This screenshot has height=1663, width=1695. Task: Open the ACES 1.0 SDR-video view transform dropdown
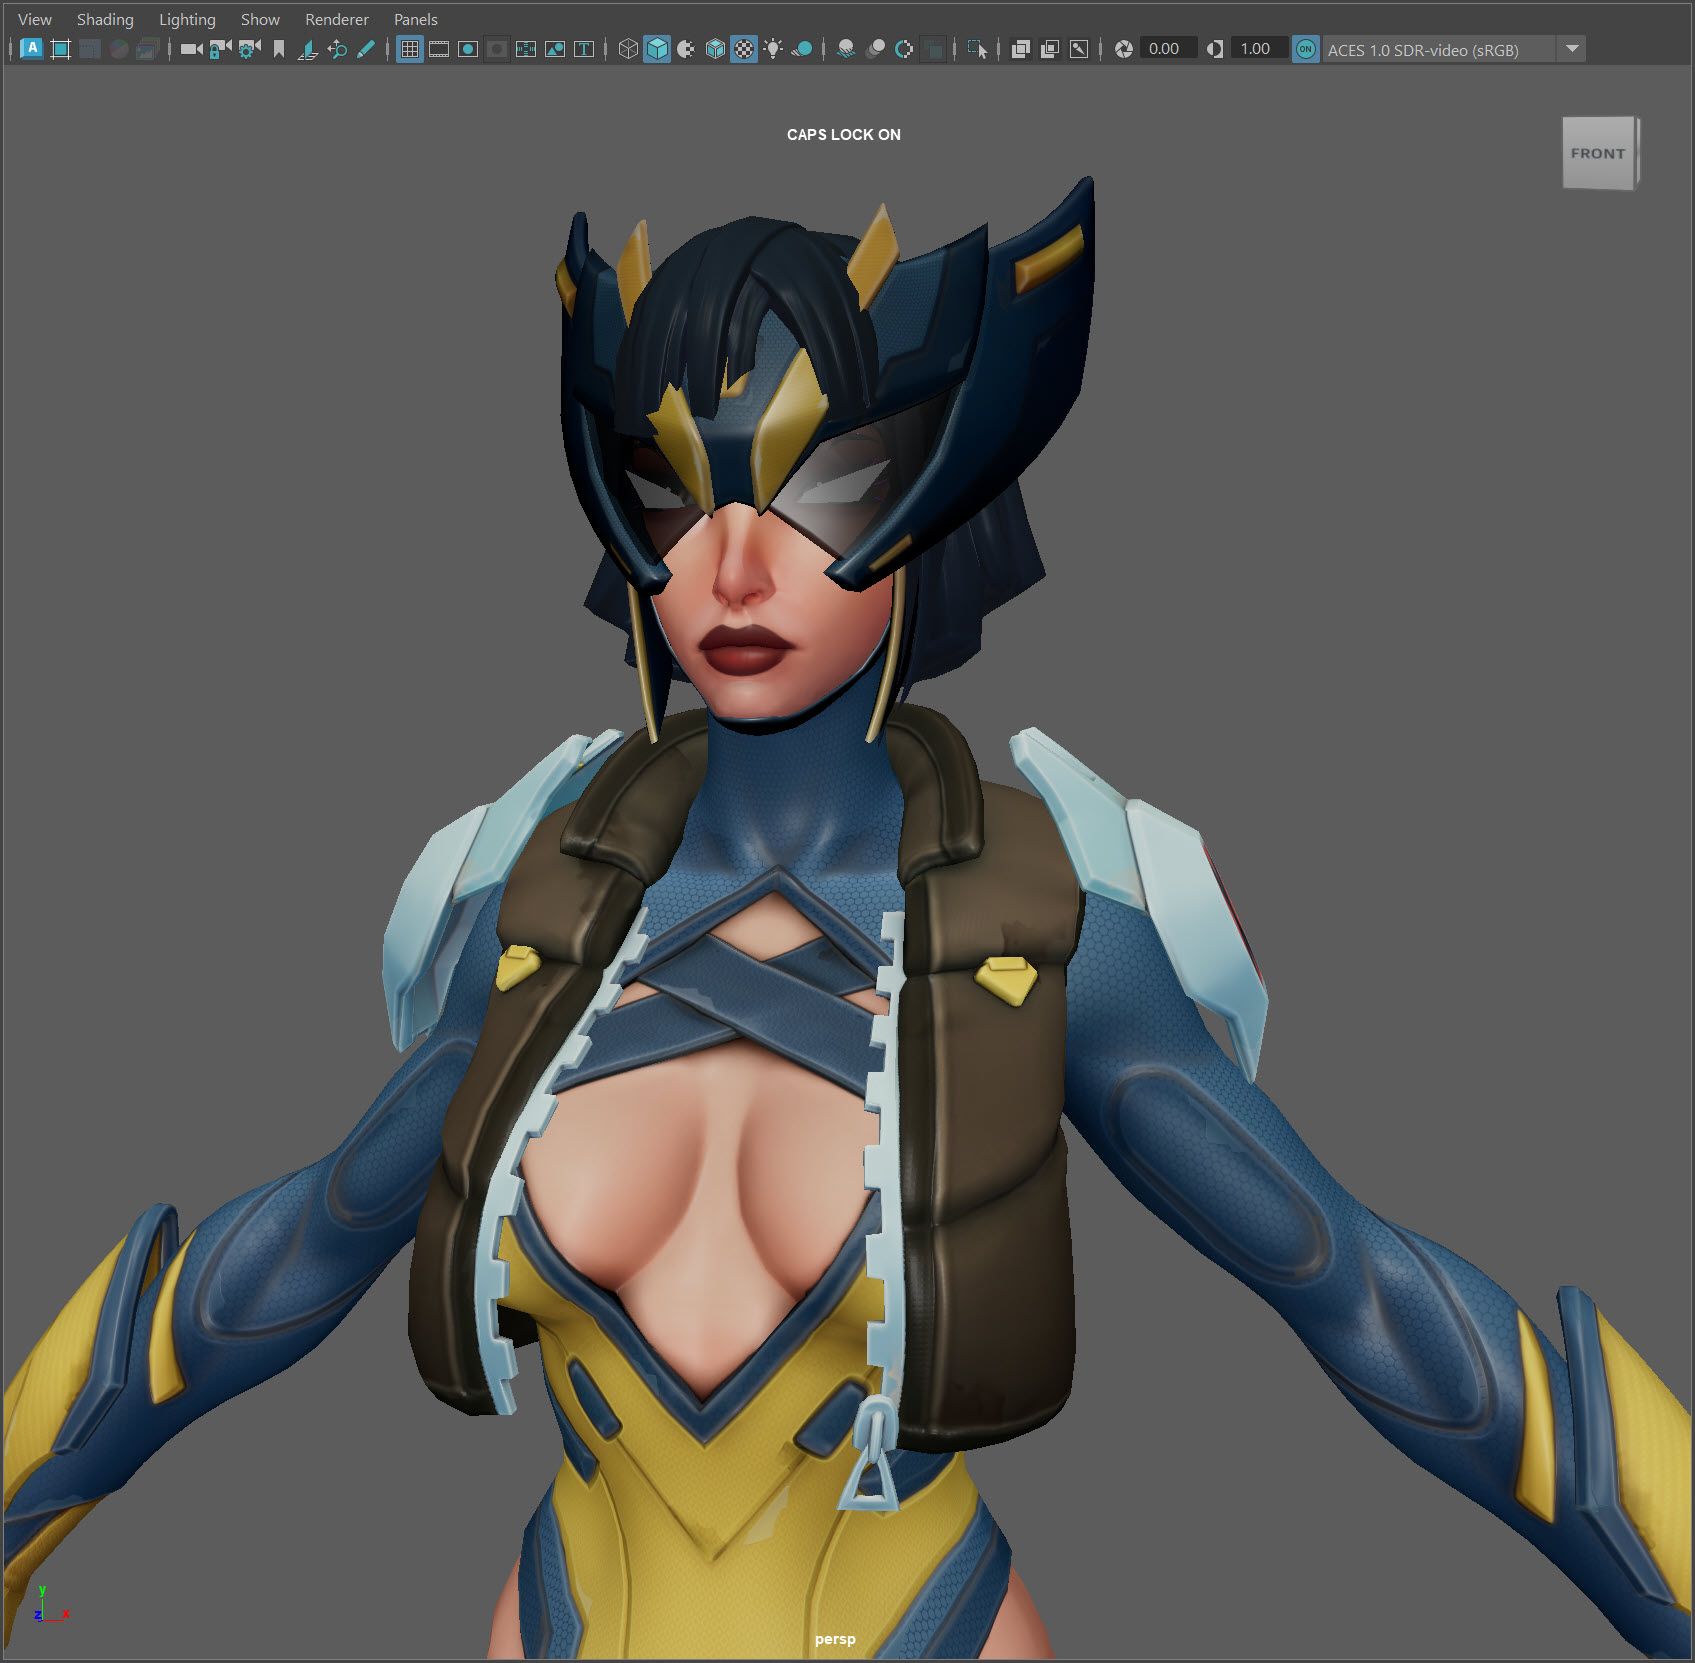[1572, 49]
